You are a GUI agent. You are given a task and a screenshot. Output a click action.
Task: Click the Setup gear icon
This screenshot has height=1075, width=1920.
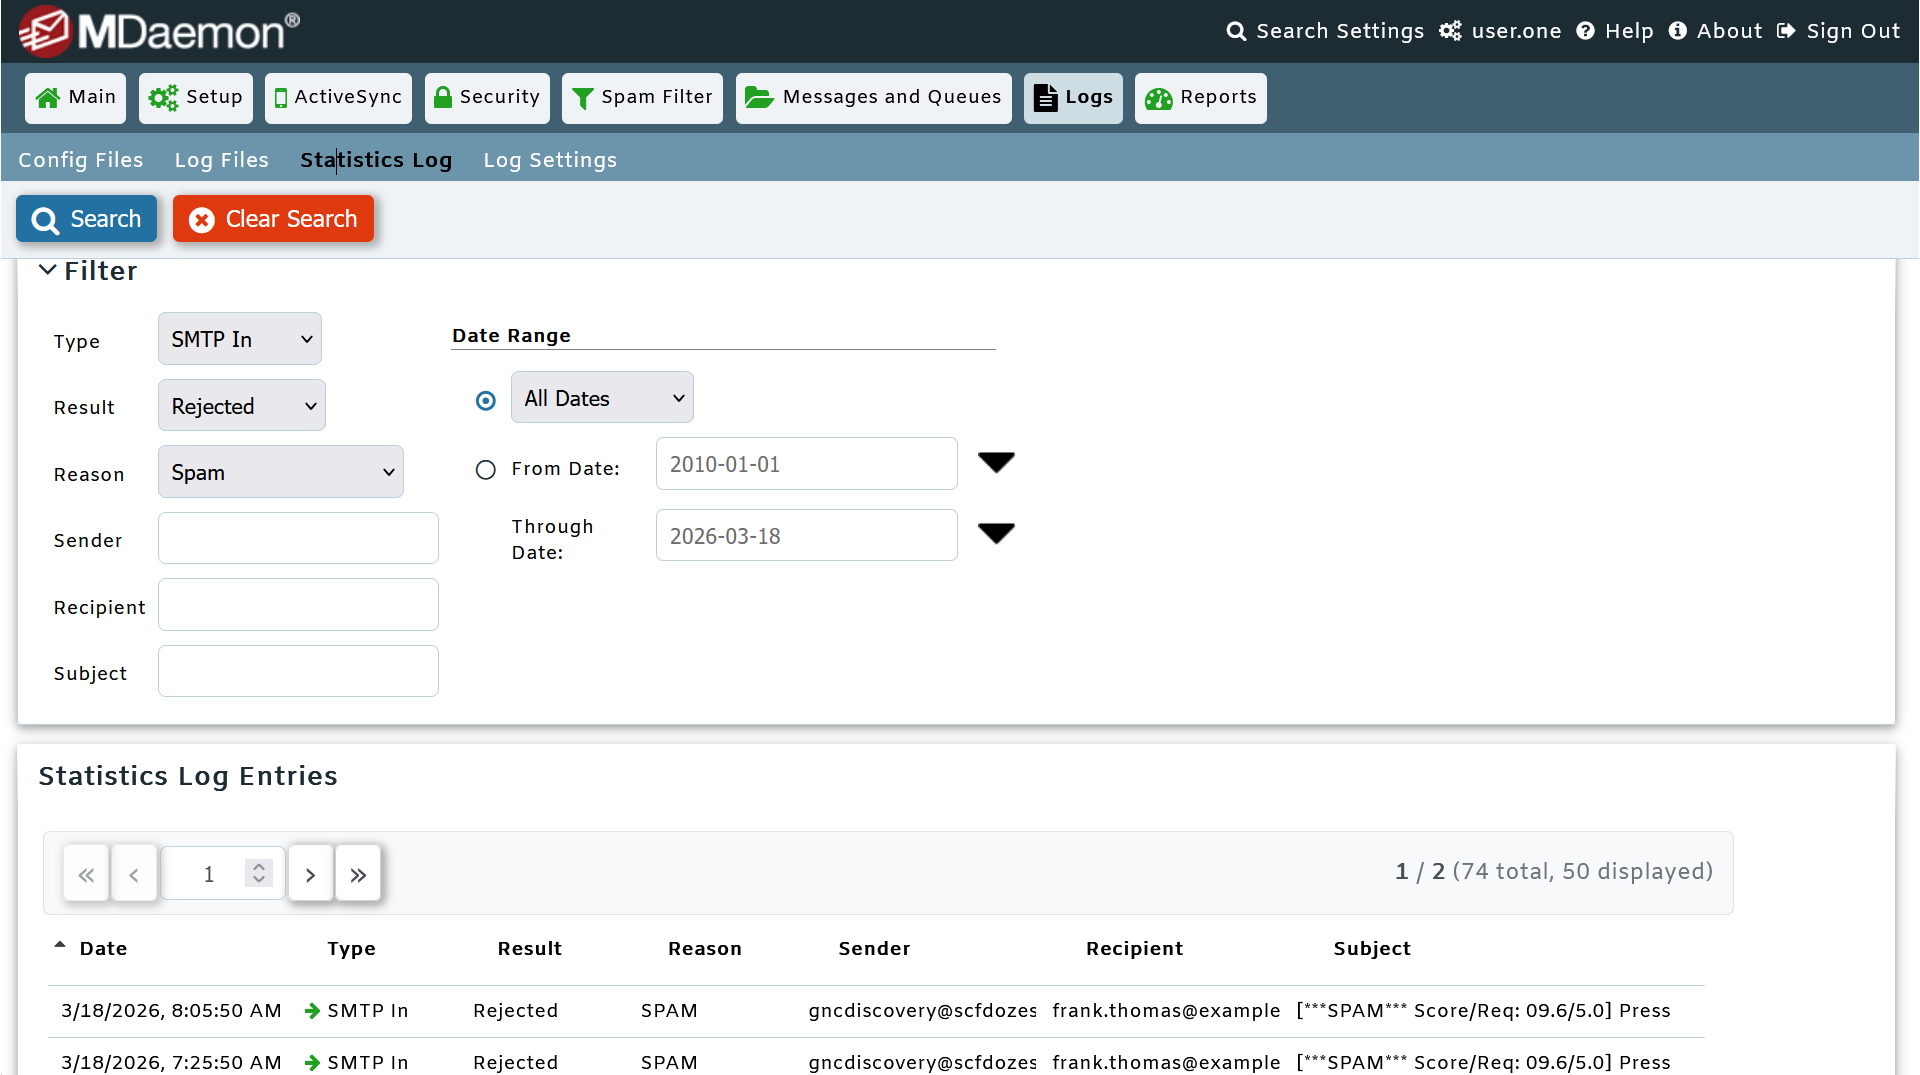[x=164, y=97]
